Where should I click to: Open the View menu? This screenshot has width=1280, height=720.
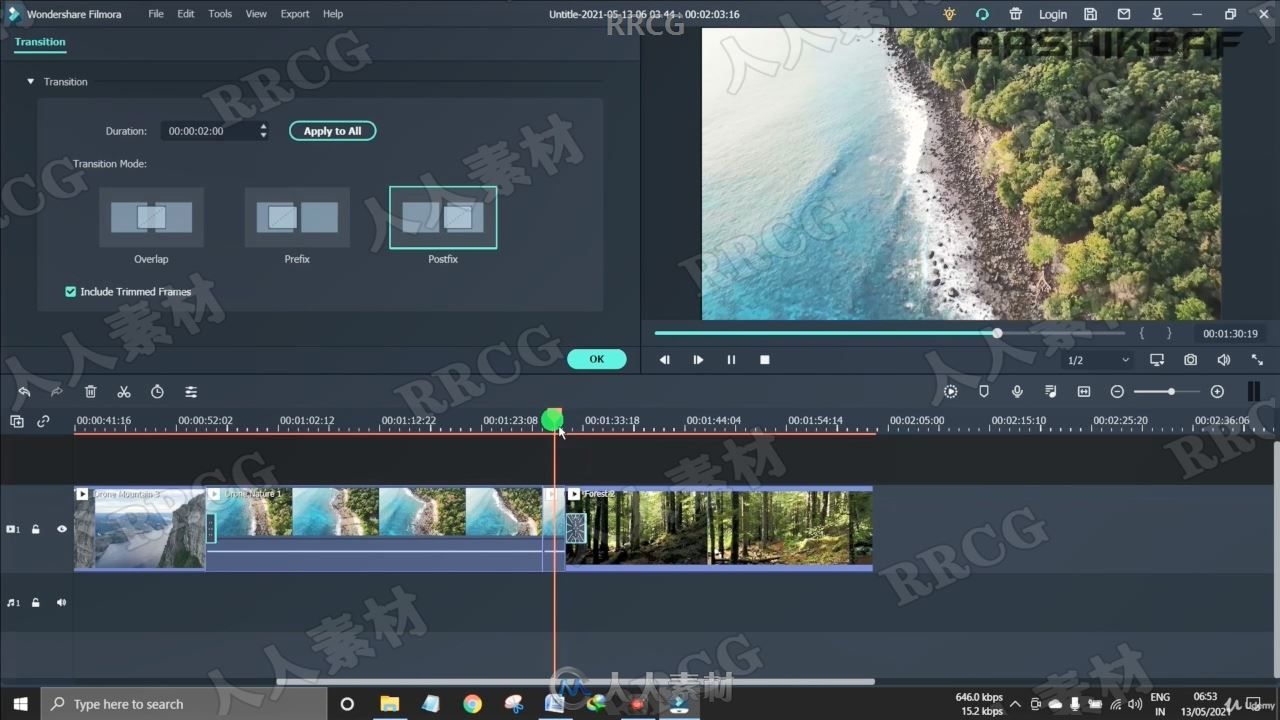click(x=256, y=14)
